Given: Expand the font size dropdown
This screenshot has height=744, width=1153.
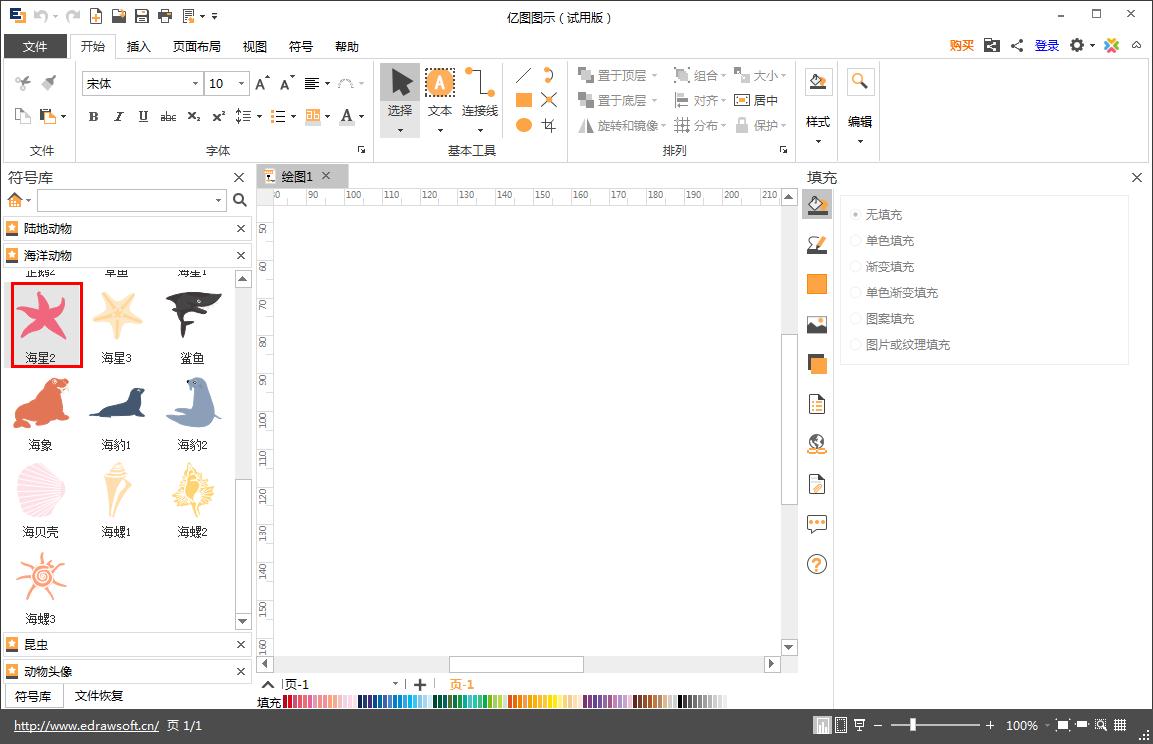Looking at the screenshot, I should (x=241, y=84).
